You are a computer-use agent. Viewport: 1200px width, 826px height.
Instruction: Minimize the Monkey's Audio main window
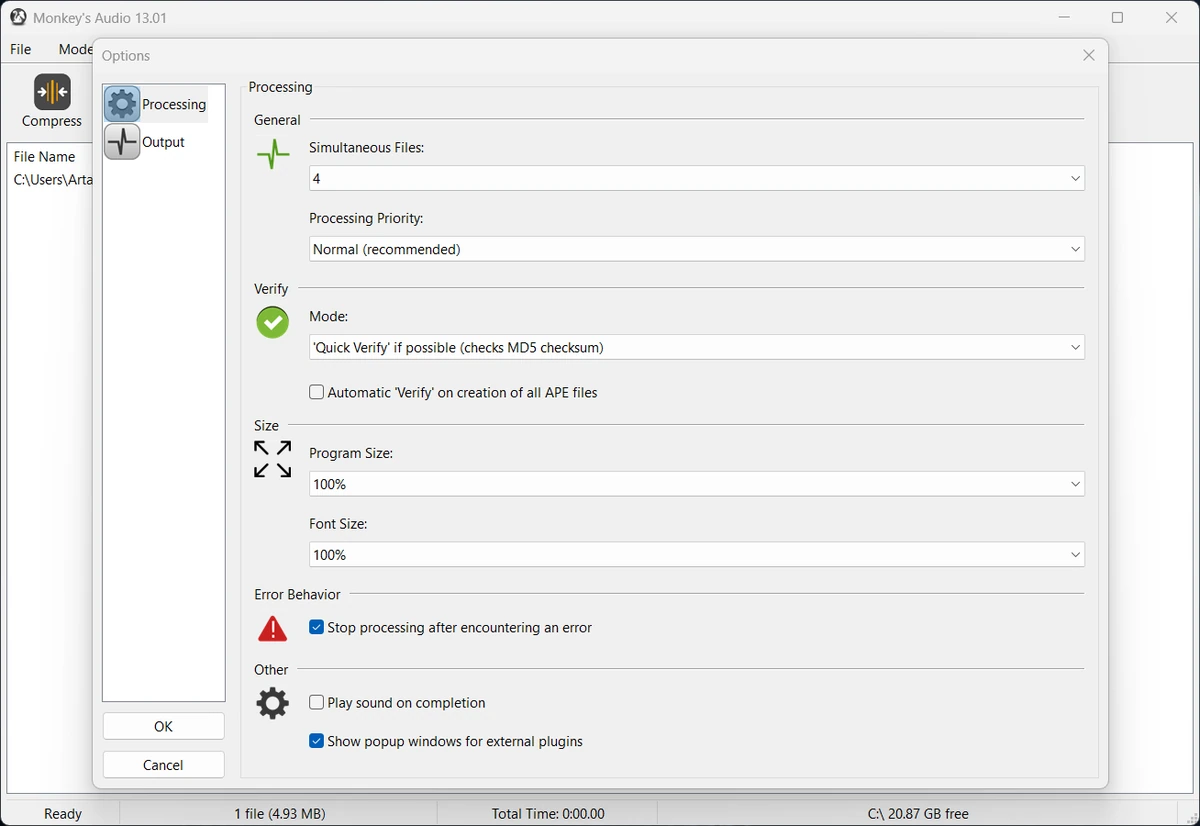pos(1064,18)
